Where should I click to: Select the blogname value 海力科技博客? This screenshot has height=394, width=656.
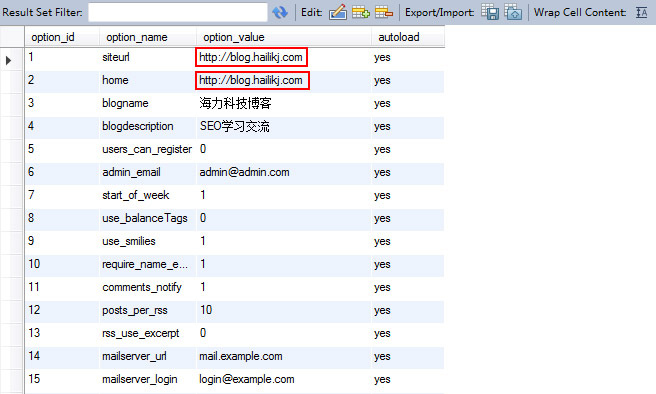(236, 103)
